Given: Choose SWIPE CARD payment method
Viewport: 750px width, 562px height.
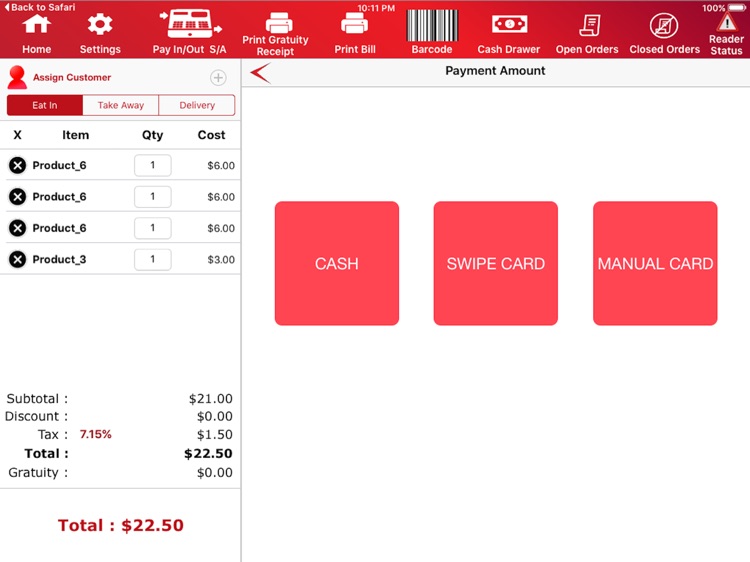Looking at the screenshot, I should click(x=496, y=264).
